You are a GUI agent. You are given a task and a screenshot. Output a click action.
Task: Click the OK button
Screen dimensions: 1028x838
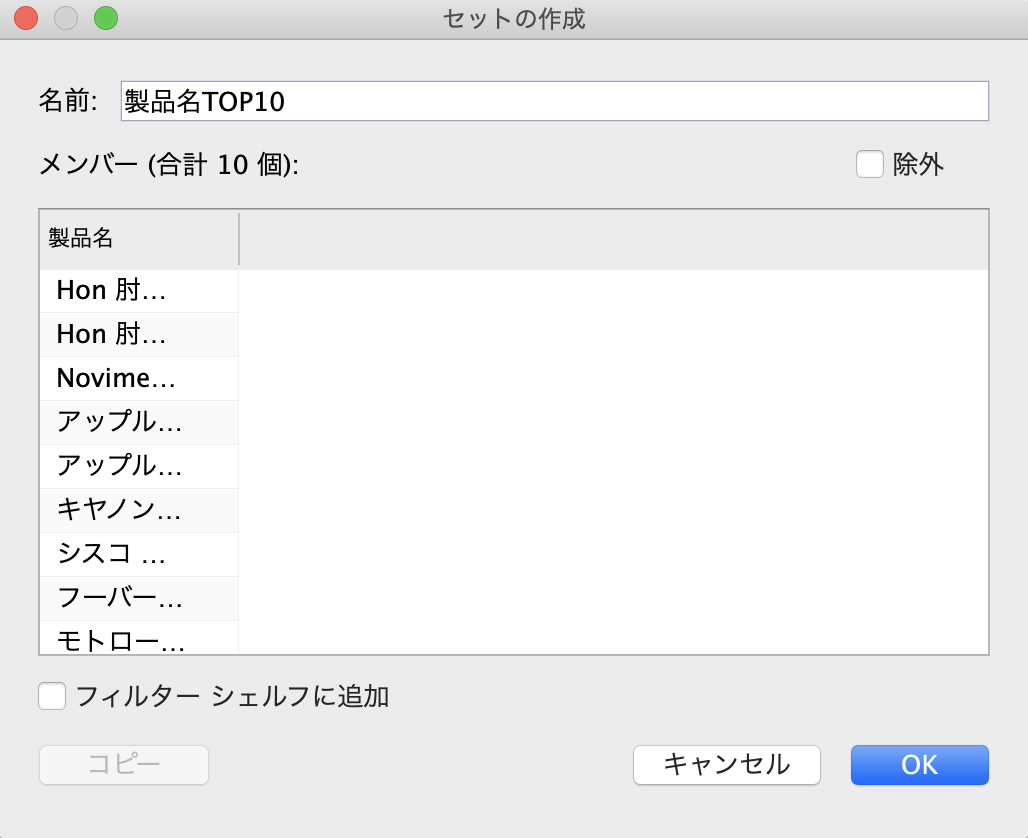pos(919,765)
